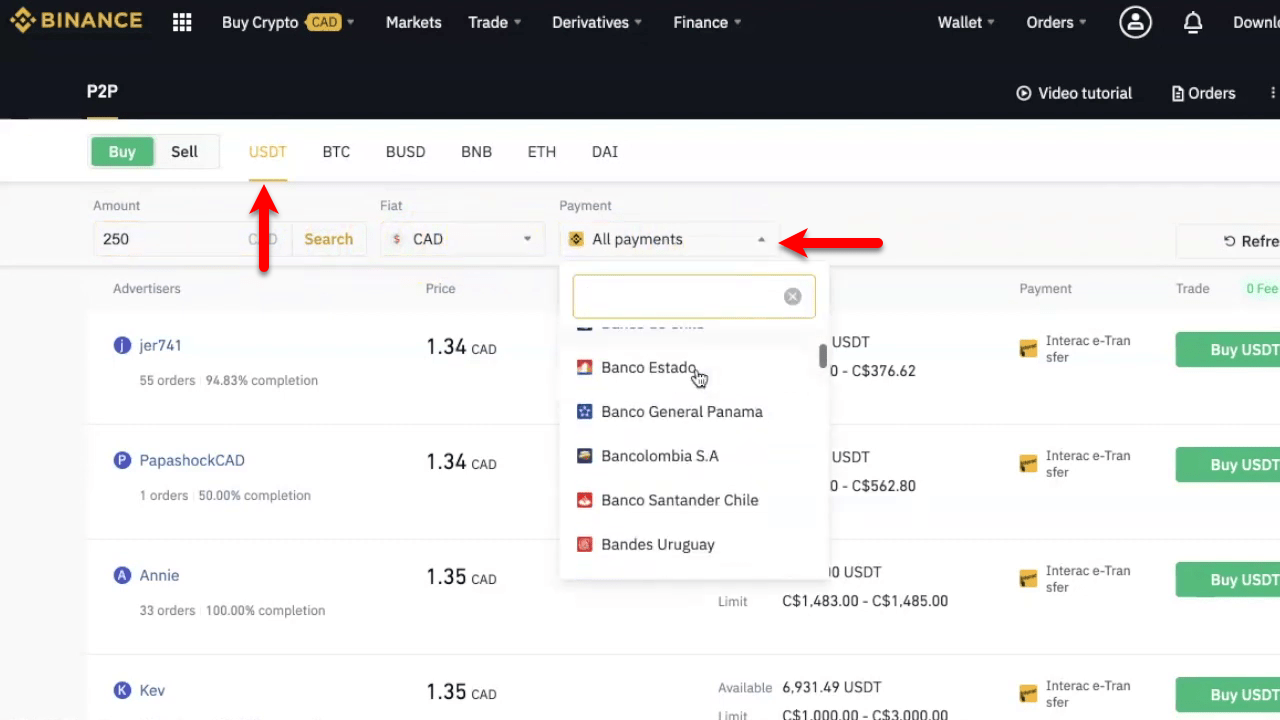This screenshot has width=1280, height=720.
Task: Click the Refresh button
Action: tap(1228, 241)
